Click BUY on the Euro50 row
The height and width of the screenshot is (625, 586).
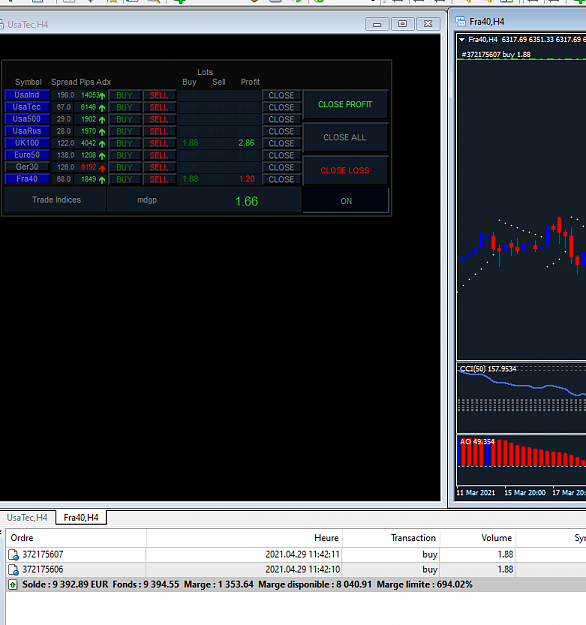[124, 155]
